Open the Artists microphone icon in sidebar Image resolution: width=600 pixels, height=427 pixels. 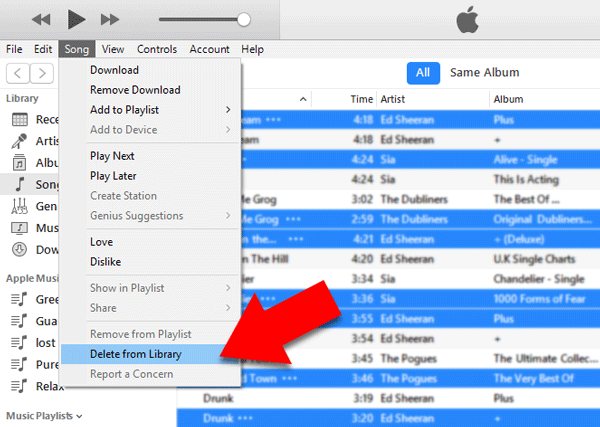[19, 141]
